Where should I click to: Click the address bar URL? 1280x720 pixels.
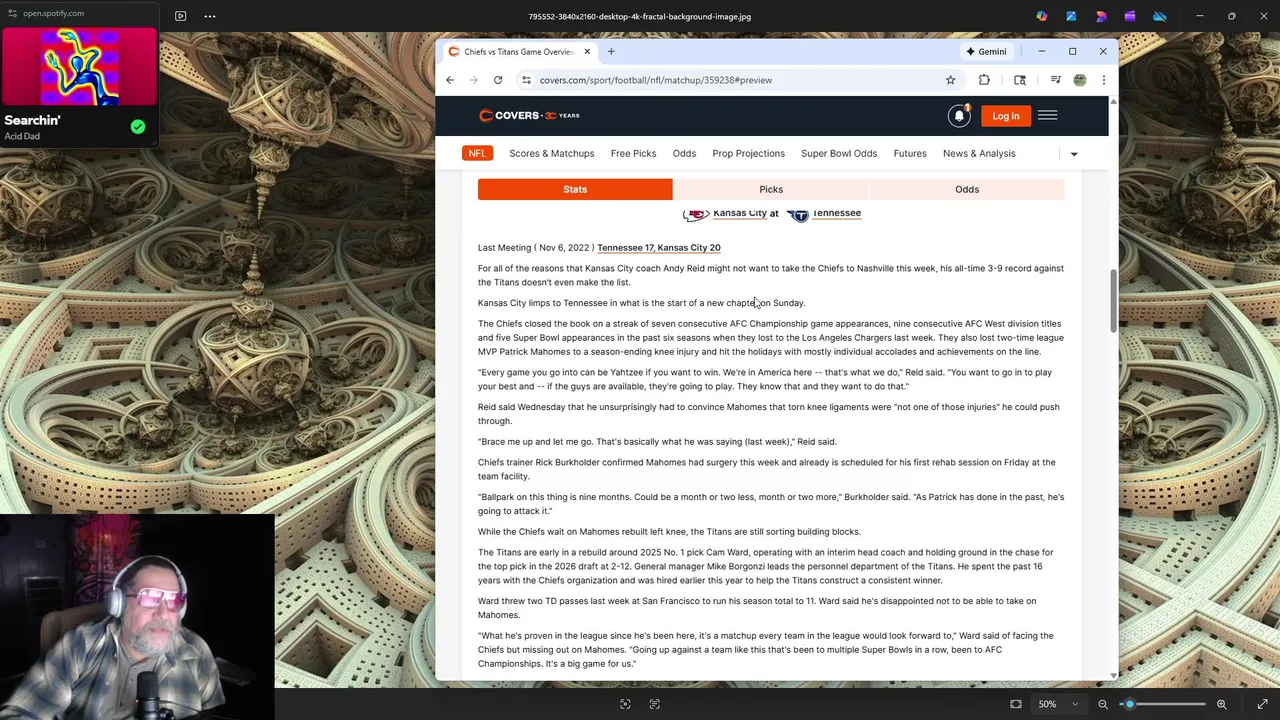[x=656, y=80]
